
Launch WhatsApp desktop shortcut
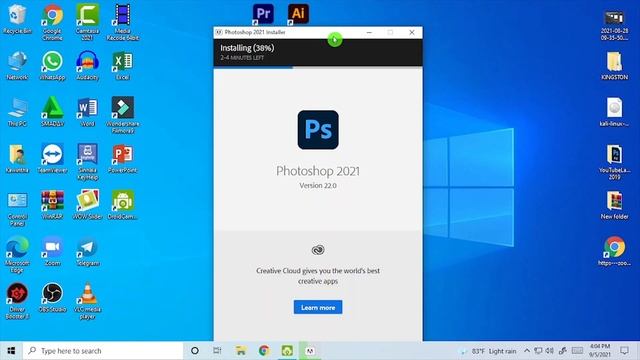click(x=52, y=65)
